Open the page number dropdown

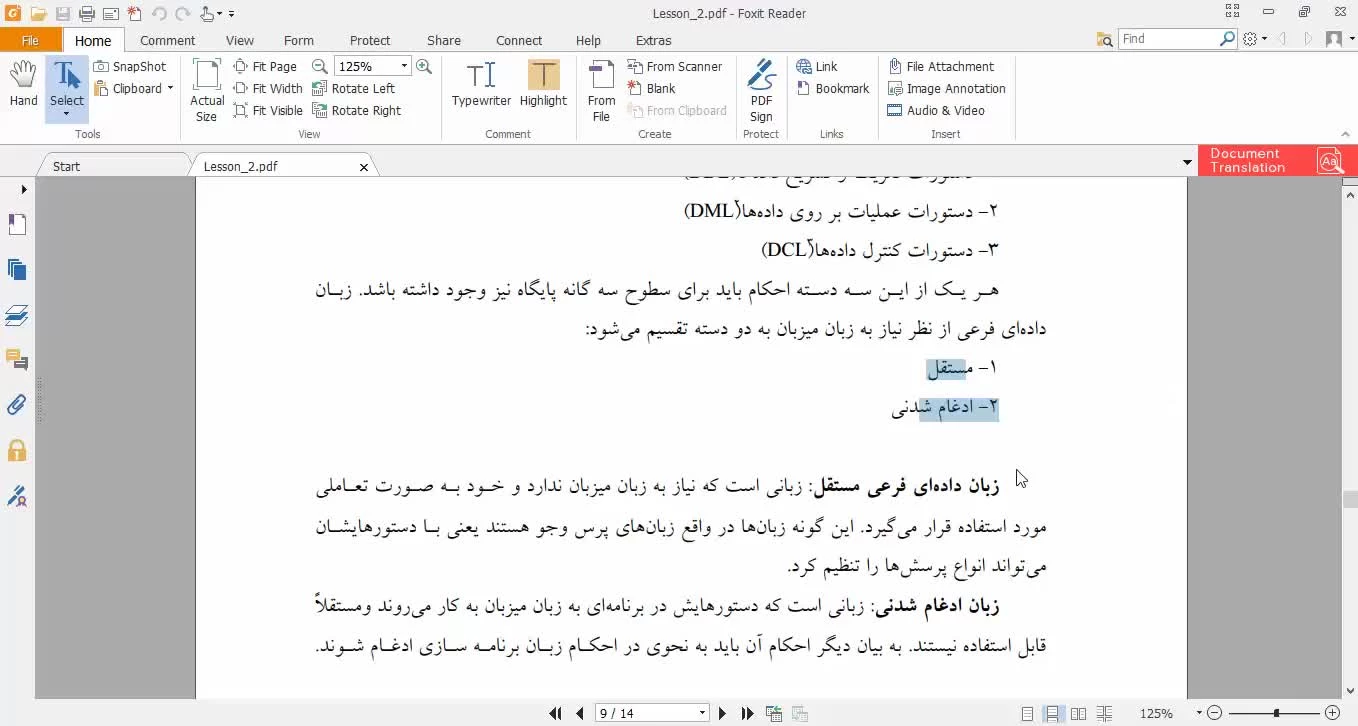(702, 713)
